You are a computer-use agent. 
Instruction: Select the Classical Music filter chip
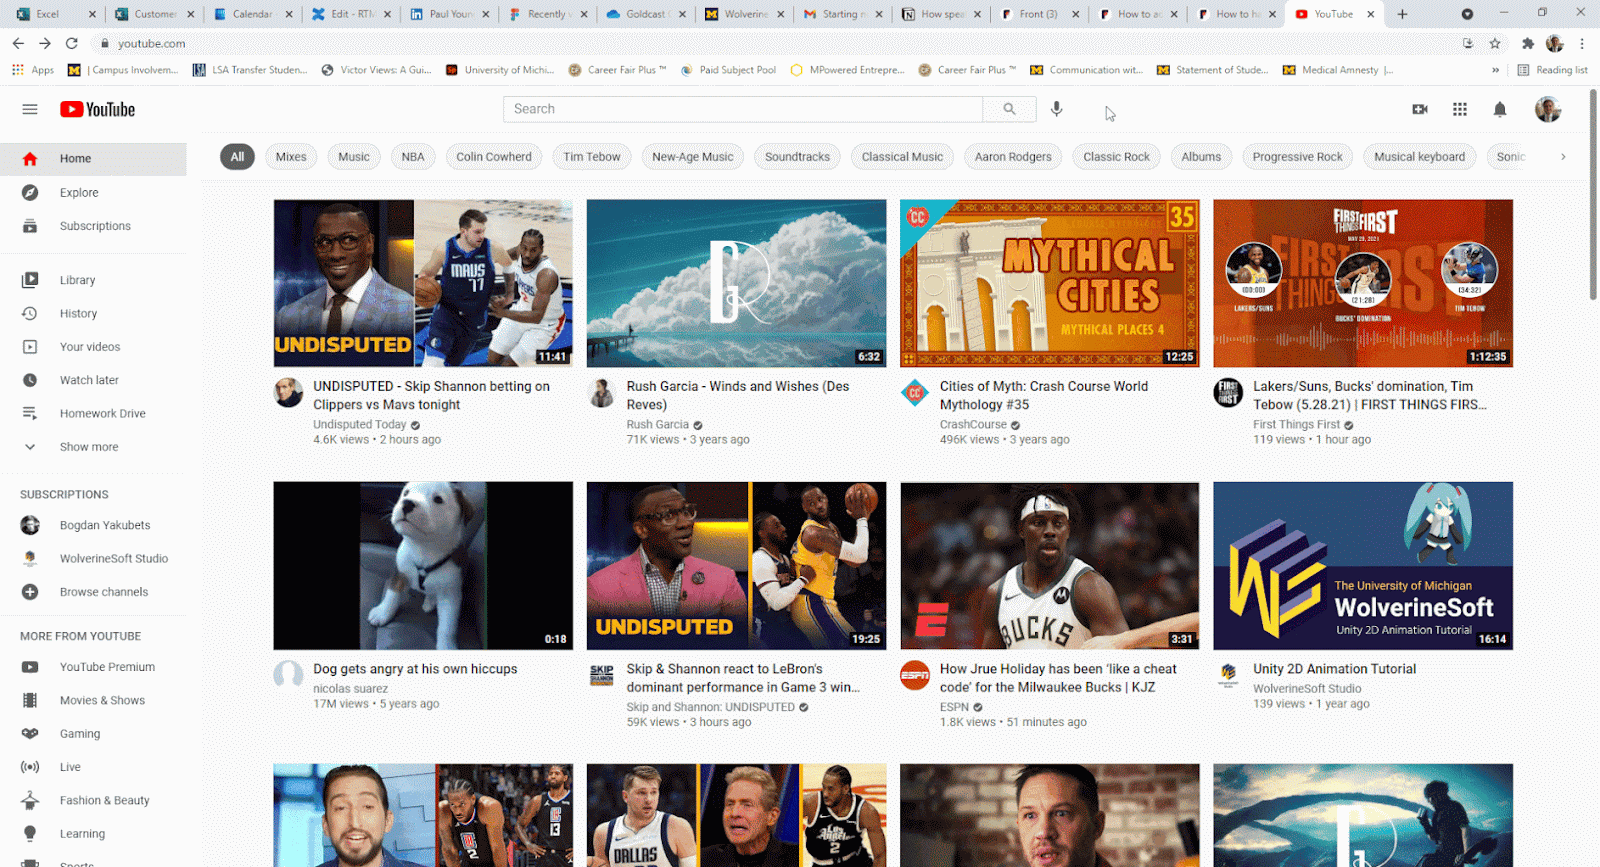coord(902,157)
